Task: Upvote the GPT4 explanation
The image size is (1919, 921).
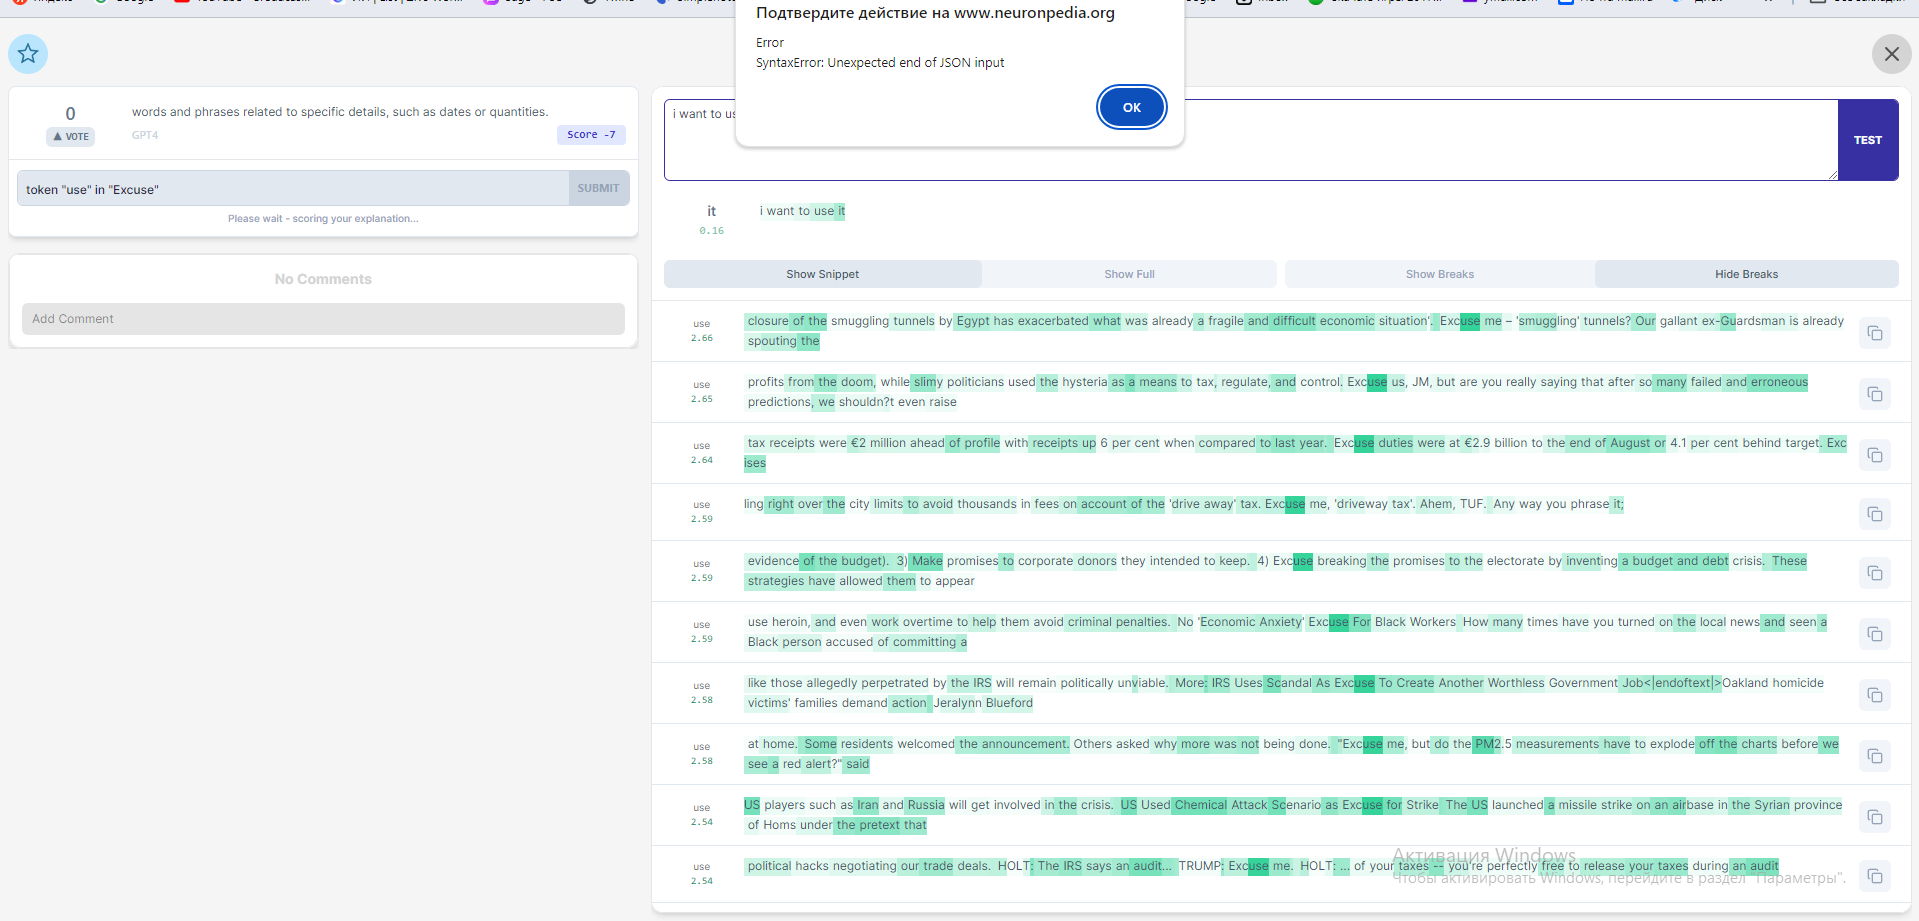Action: [70, 136]
